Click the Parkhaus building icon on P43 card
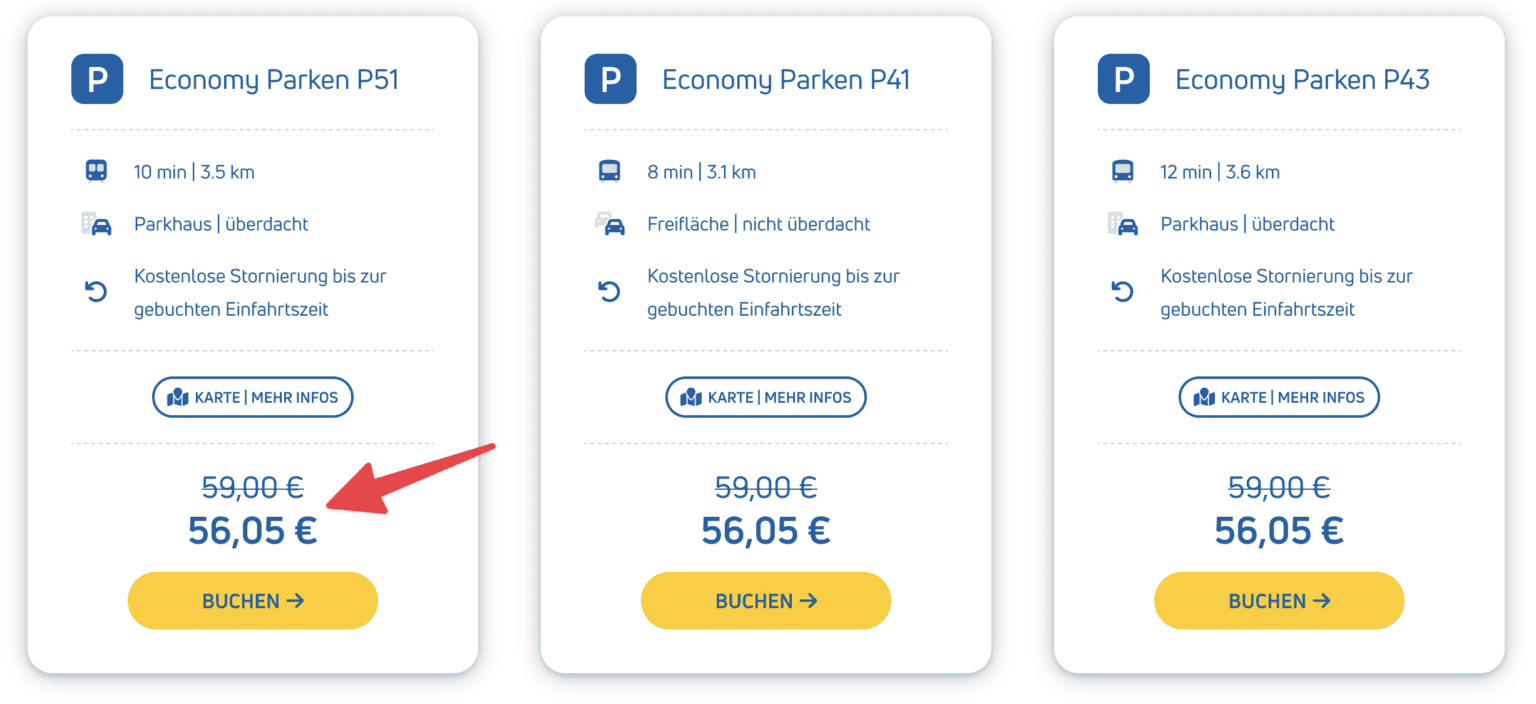1536x704 pixels. pyautogui.click(x=1122, y=224)
